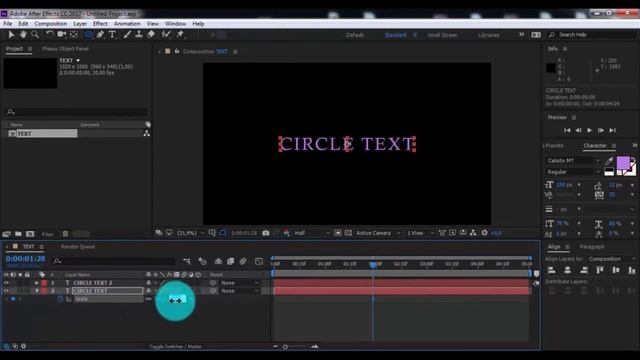Open the 1 View layout dropdown
The image size is (640, 360).
point(420,233)
